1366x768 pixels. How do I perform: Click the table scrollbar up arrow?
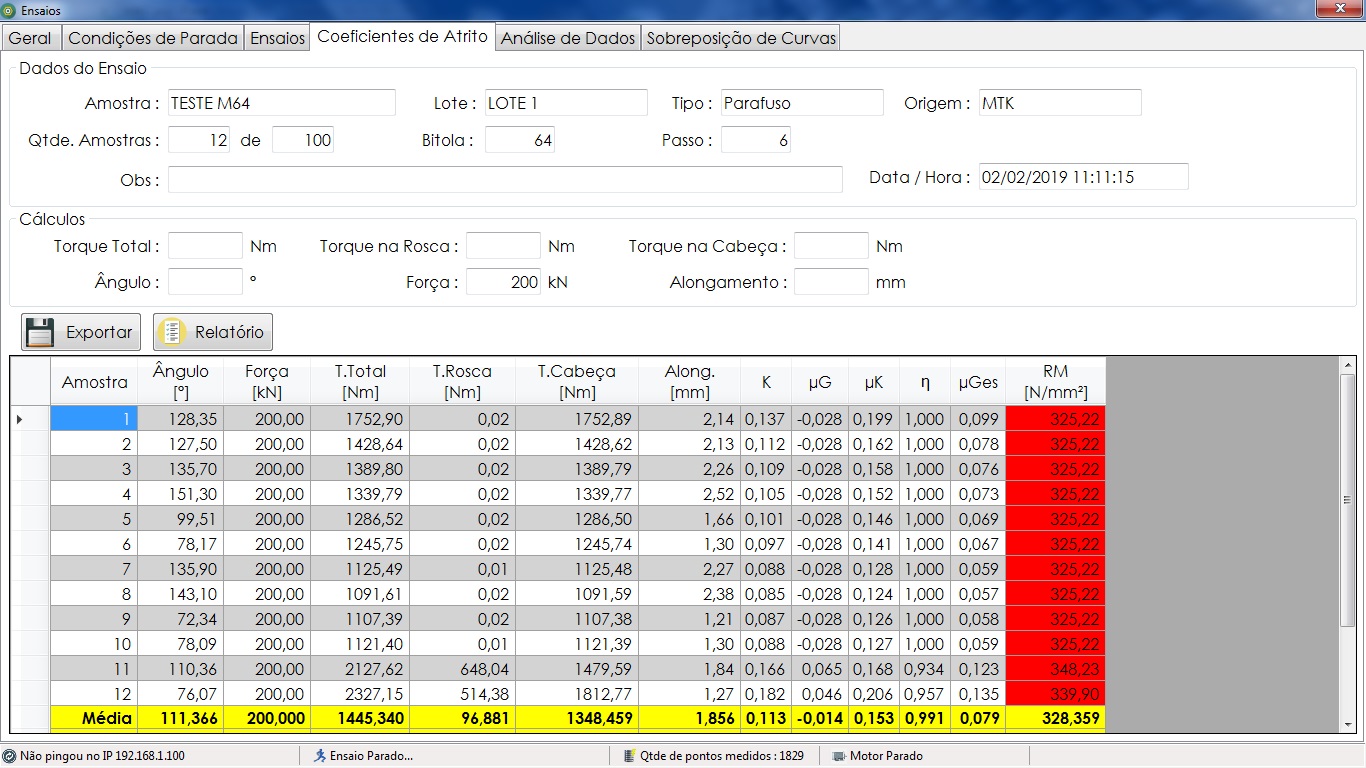click(1348, 367)
